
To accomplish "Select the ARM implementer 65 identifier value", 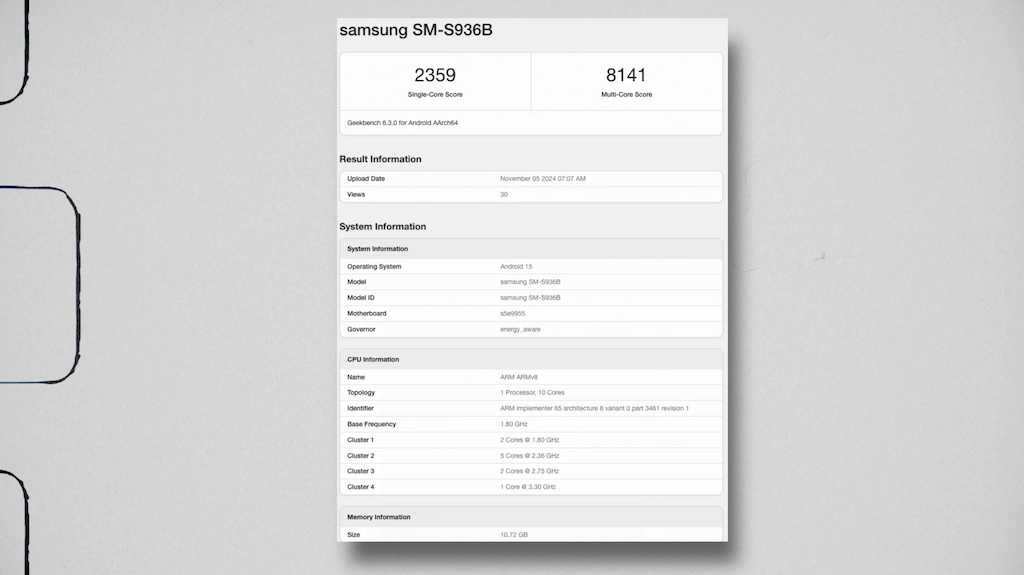I will 594,408.
